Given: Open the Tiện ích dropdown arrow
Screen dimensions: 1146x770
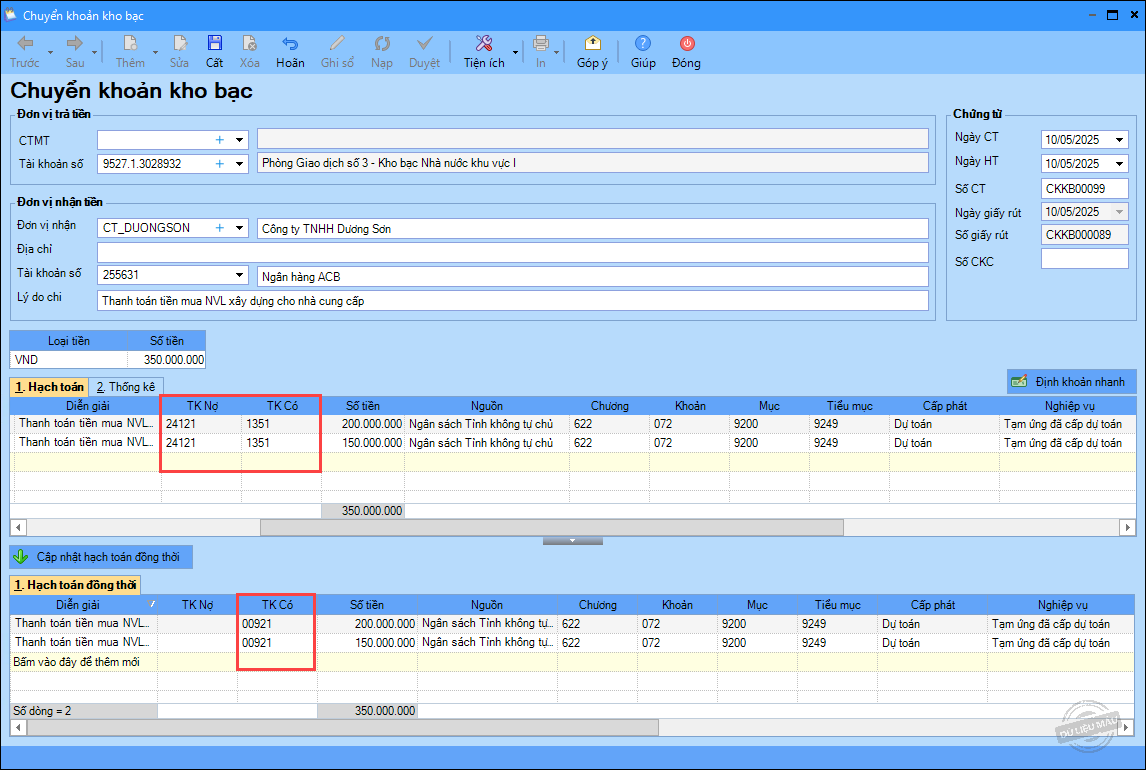Looking at the screenshot, I should click(516, 52).
